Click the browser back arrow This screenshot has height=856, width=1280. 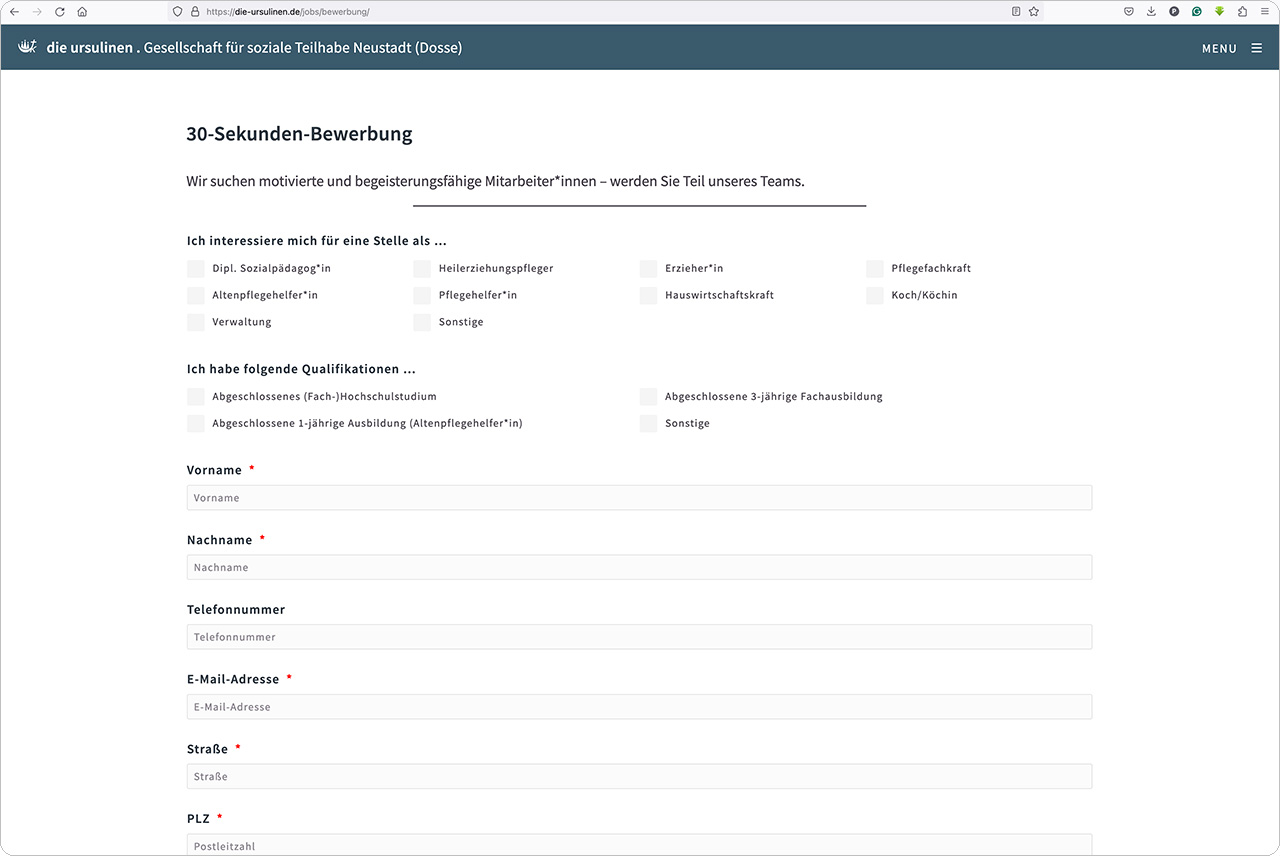point(14,12)
